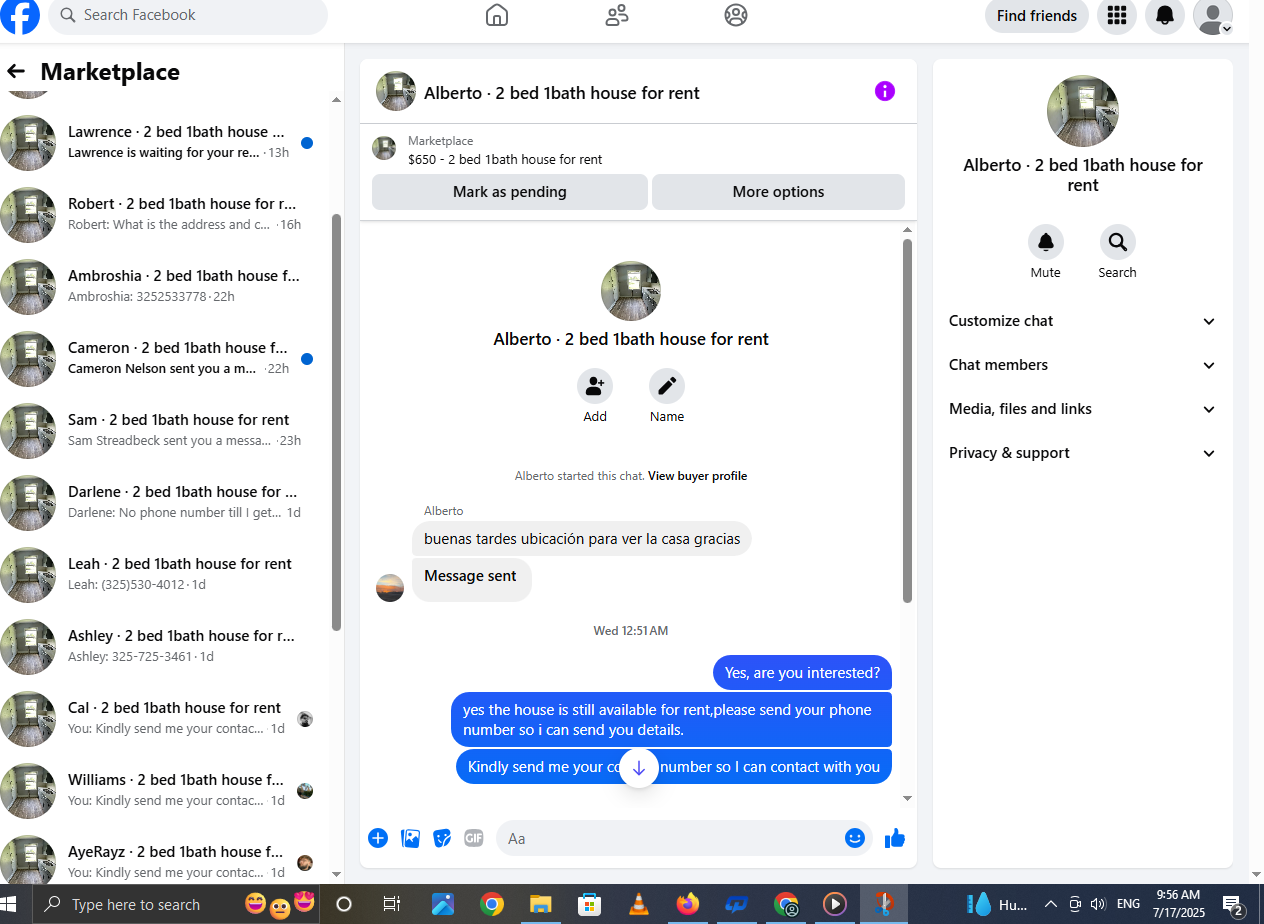Open Sam conversation in list
The width and height of the screenshot is (1264, 924).
165,430
